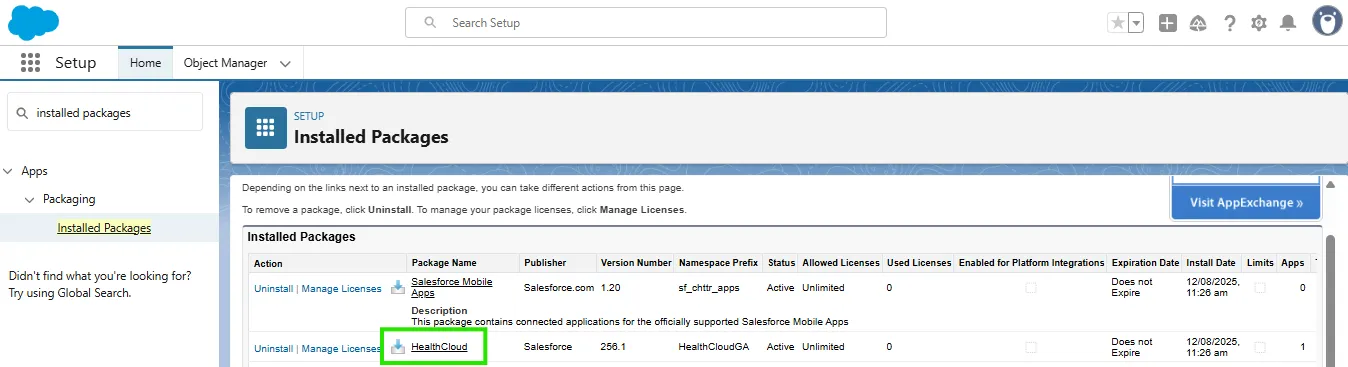The image size is (1348, 367).
Task: Click the Quick Find box containing installed packages
Action: point(105,112)
